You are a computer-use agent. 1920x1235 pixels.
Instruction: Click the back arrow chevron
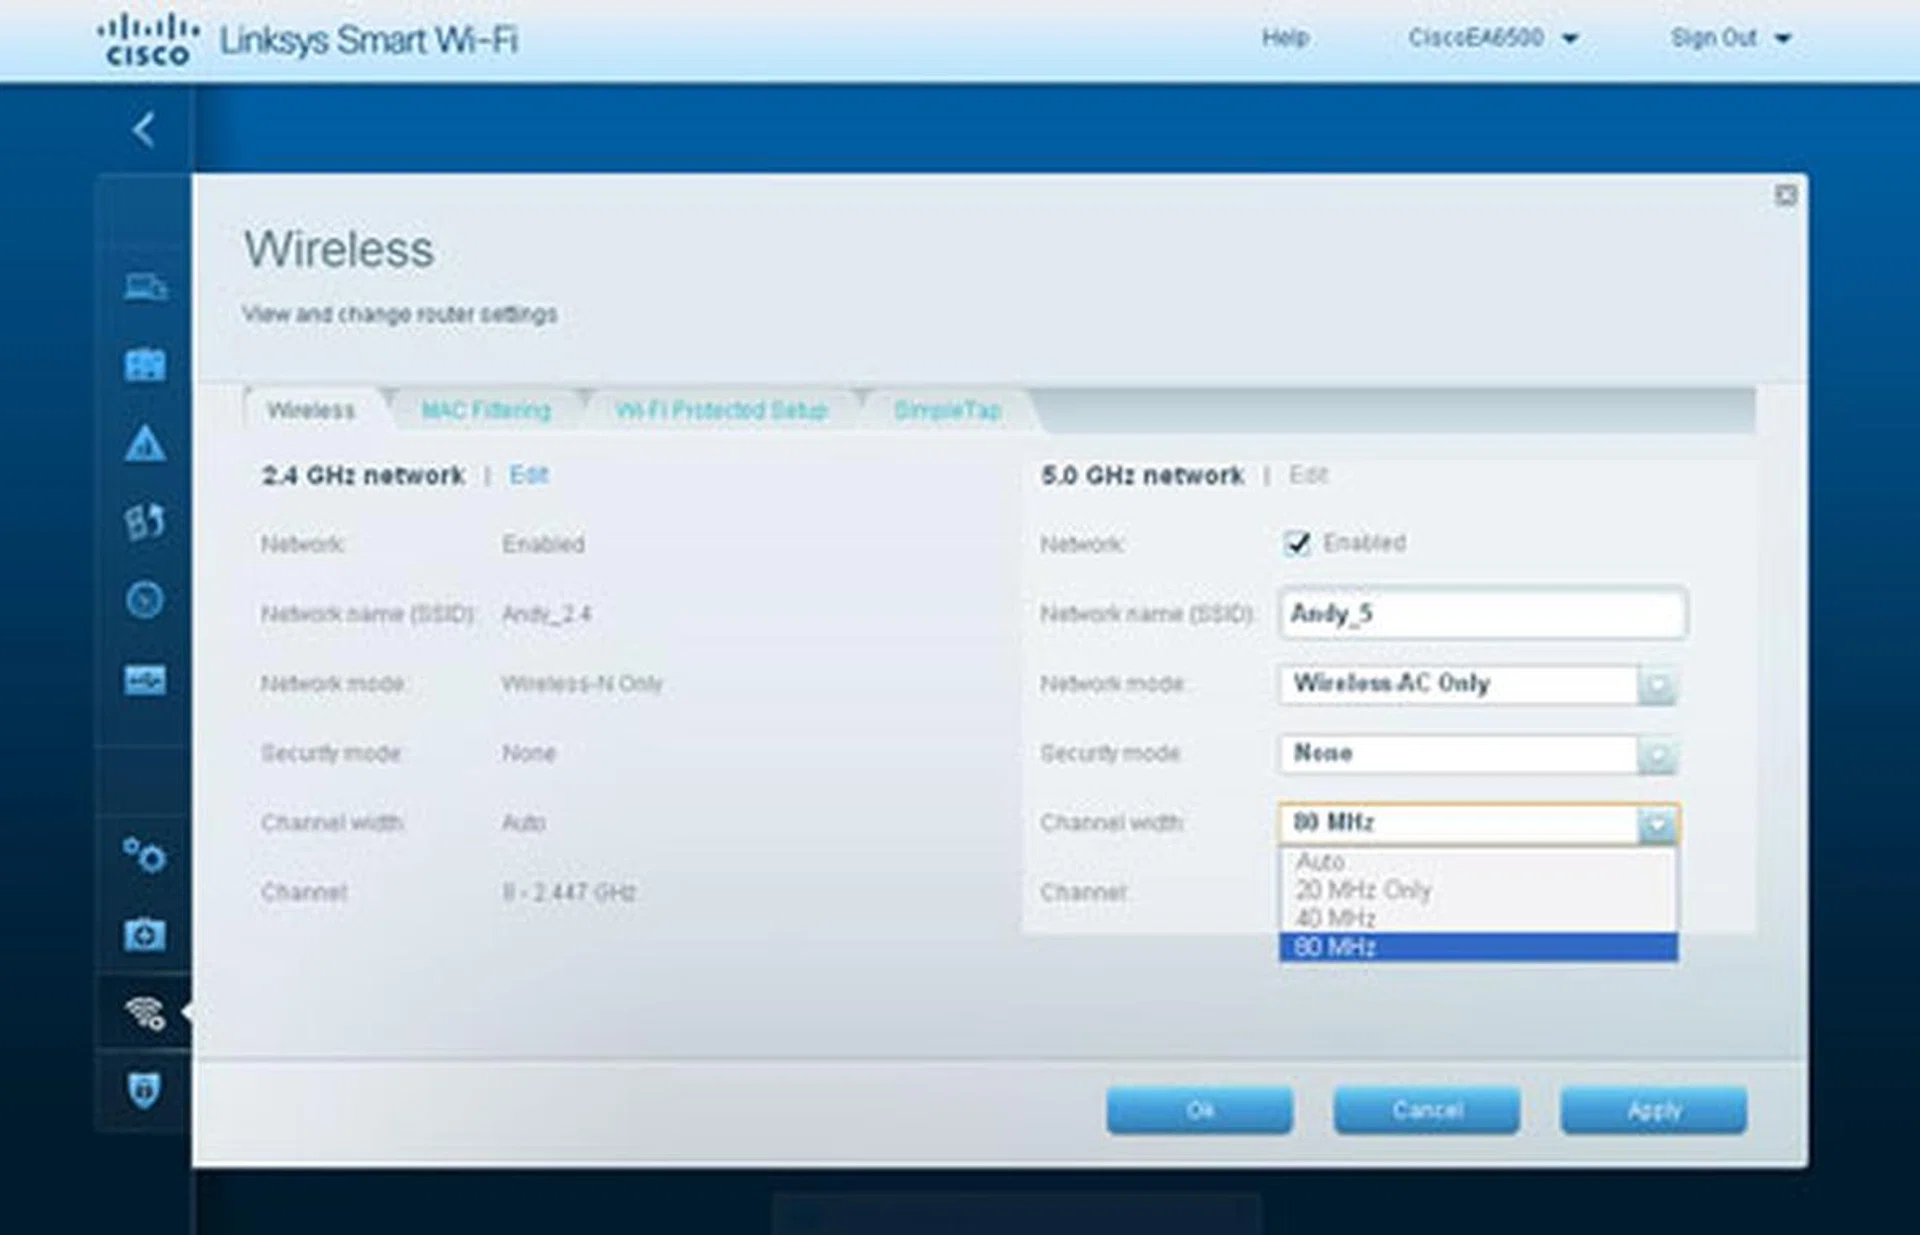pos(144,129)
